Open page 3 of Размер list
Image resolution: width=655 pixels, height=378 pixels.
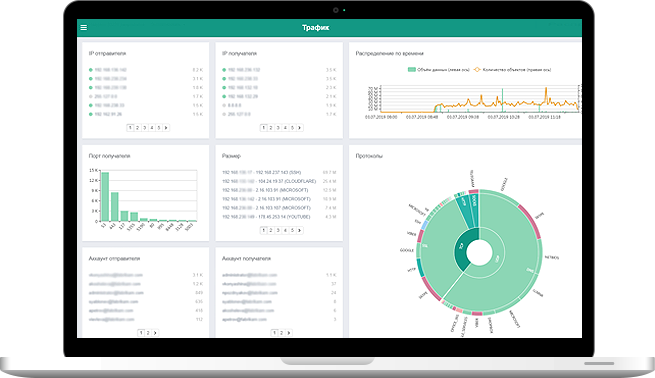point(278,230)
